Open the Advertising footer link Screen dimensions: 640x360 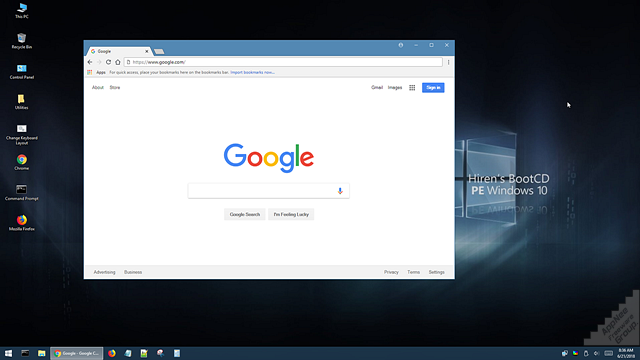[x=104, y=272]
